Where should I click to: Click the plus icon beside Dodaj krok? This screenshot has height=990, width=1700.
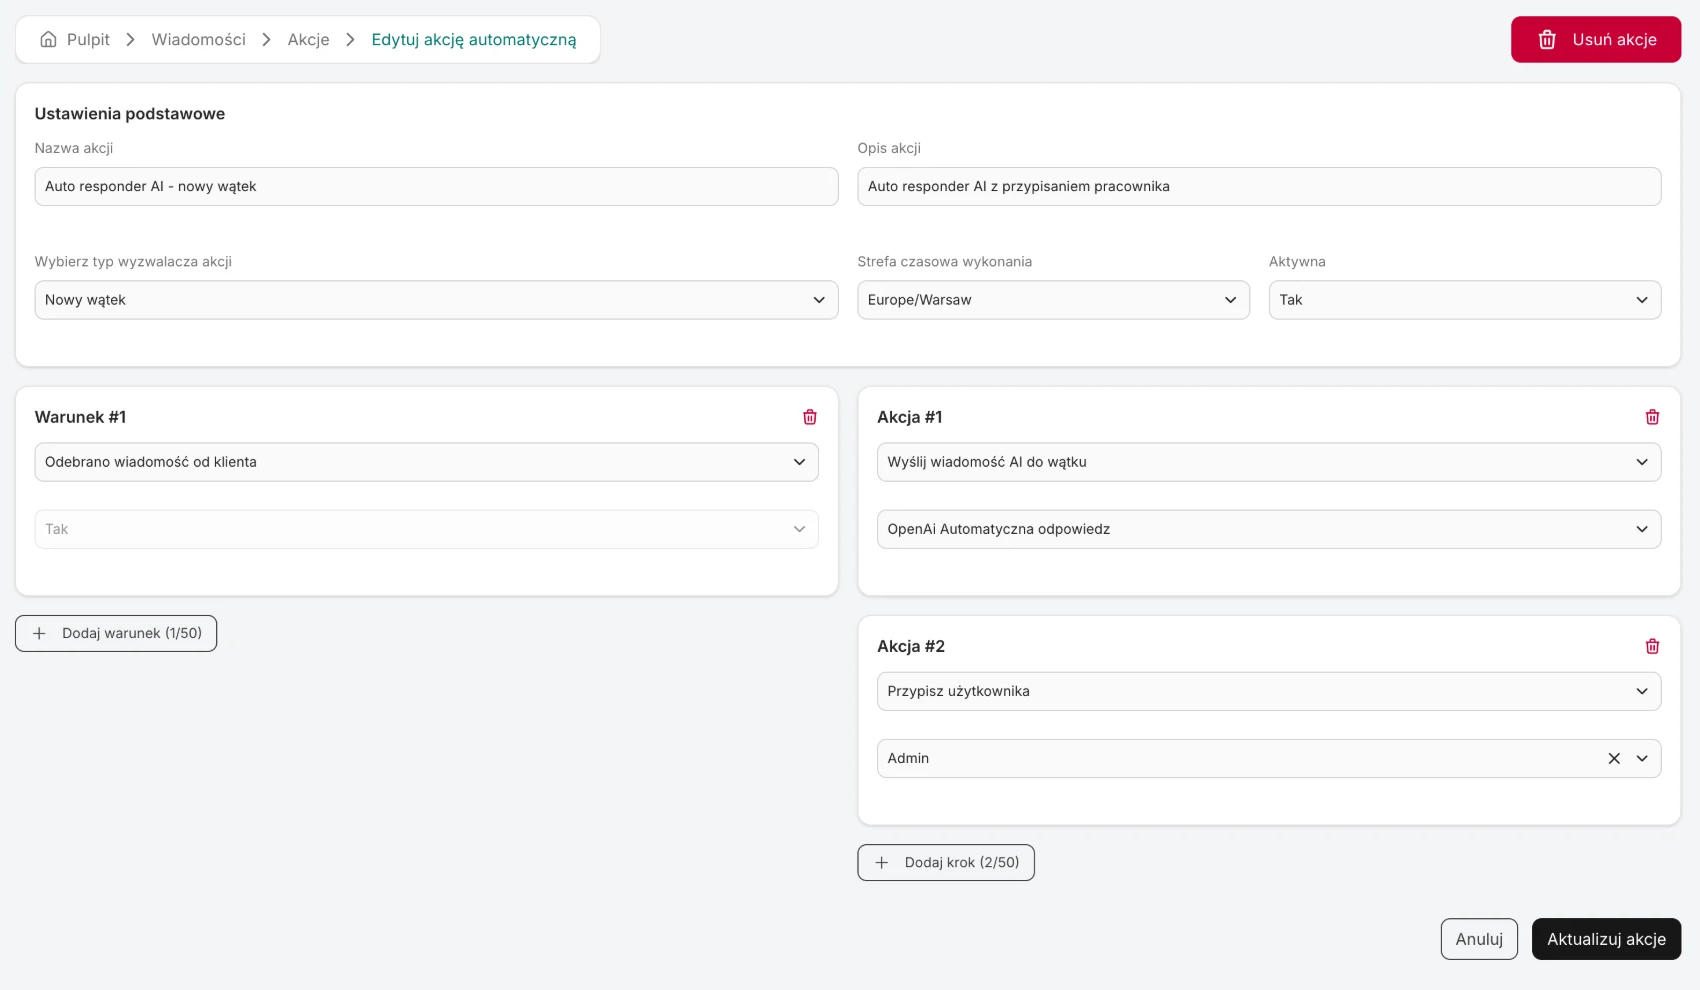881,862
